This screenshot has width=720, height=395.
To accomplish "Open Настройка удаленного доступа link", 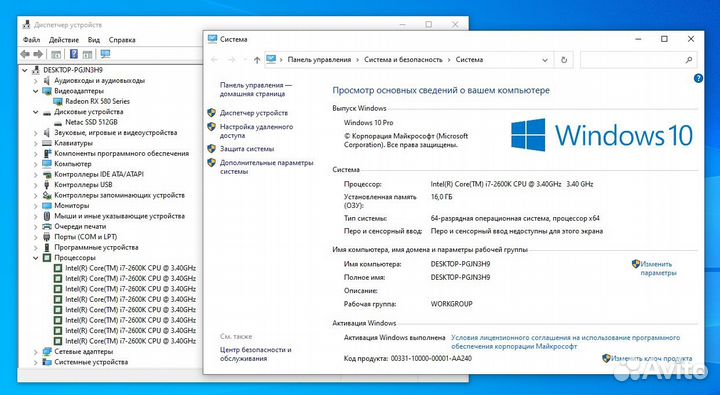I will (x=256, y=131).
